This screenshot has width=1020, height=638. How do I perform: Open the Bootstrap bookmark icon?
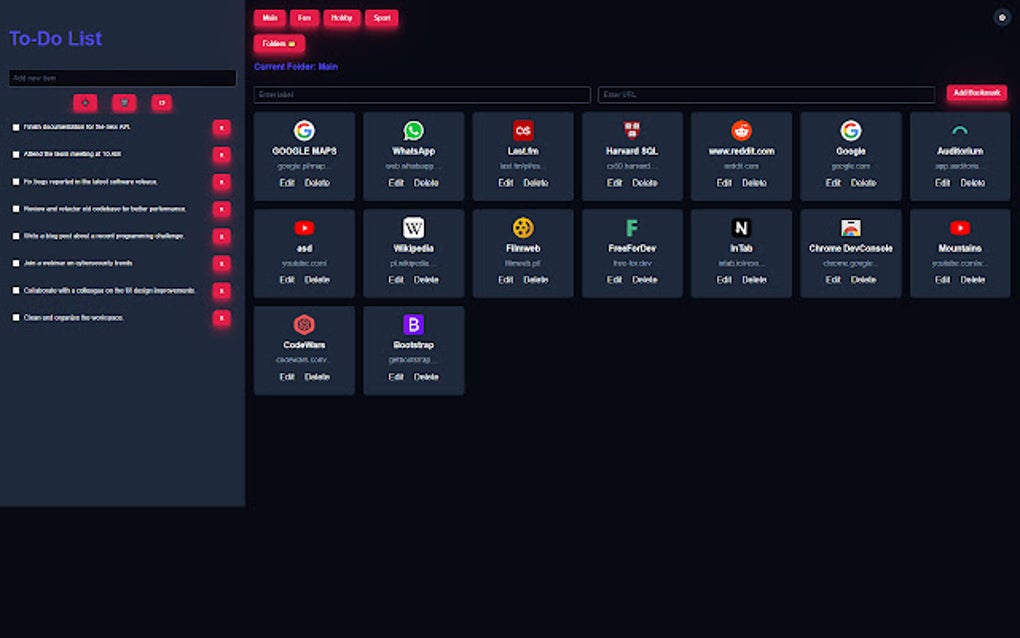[413, 325]
